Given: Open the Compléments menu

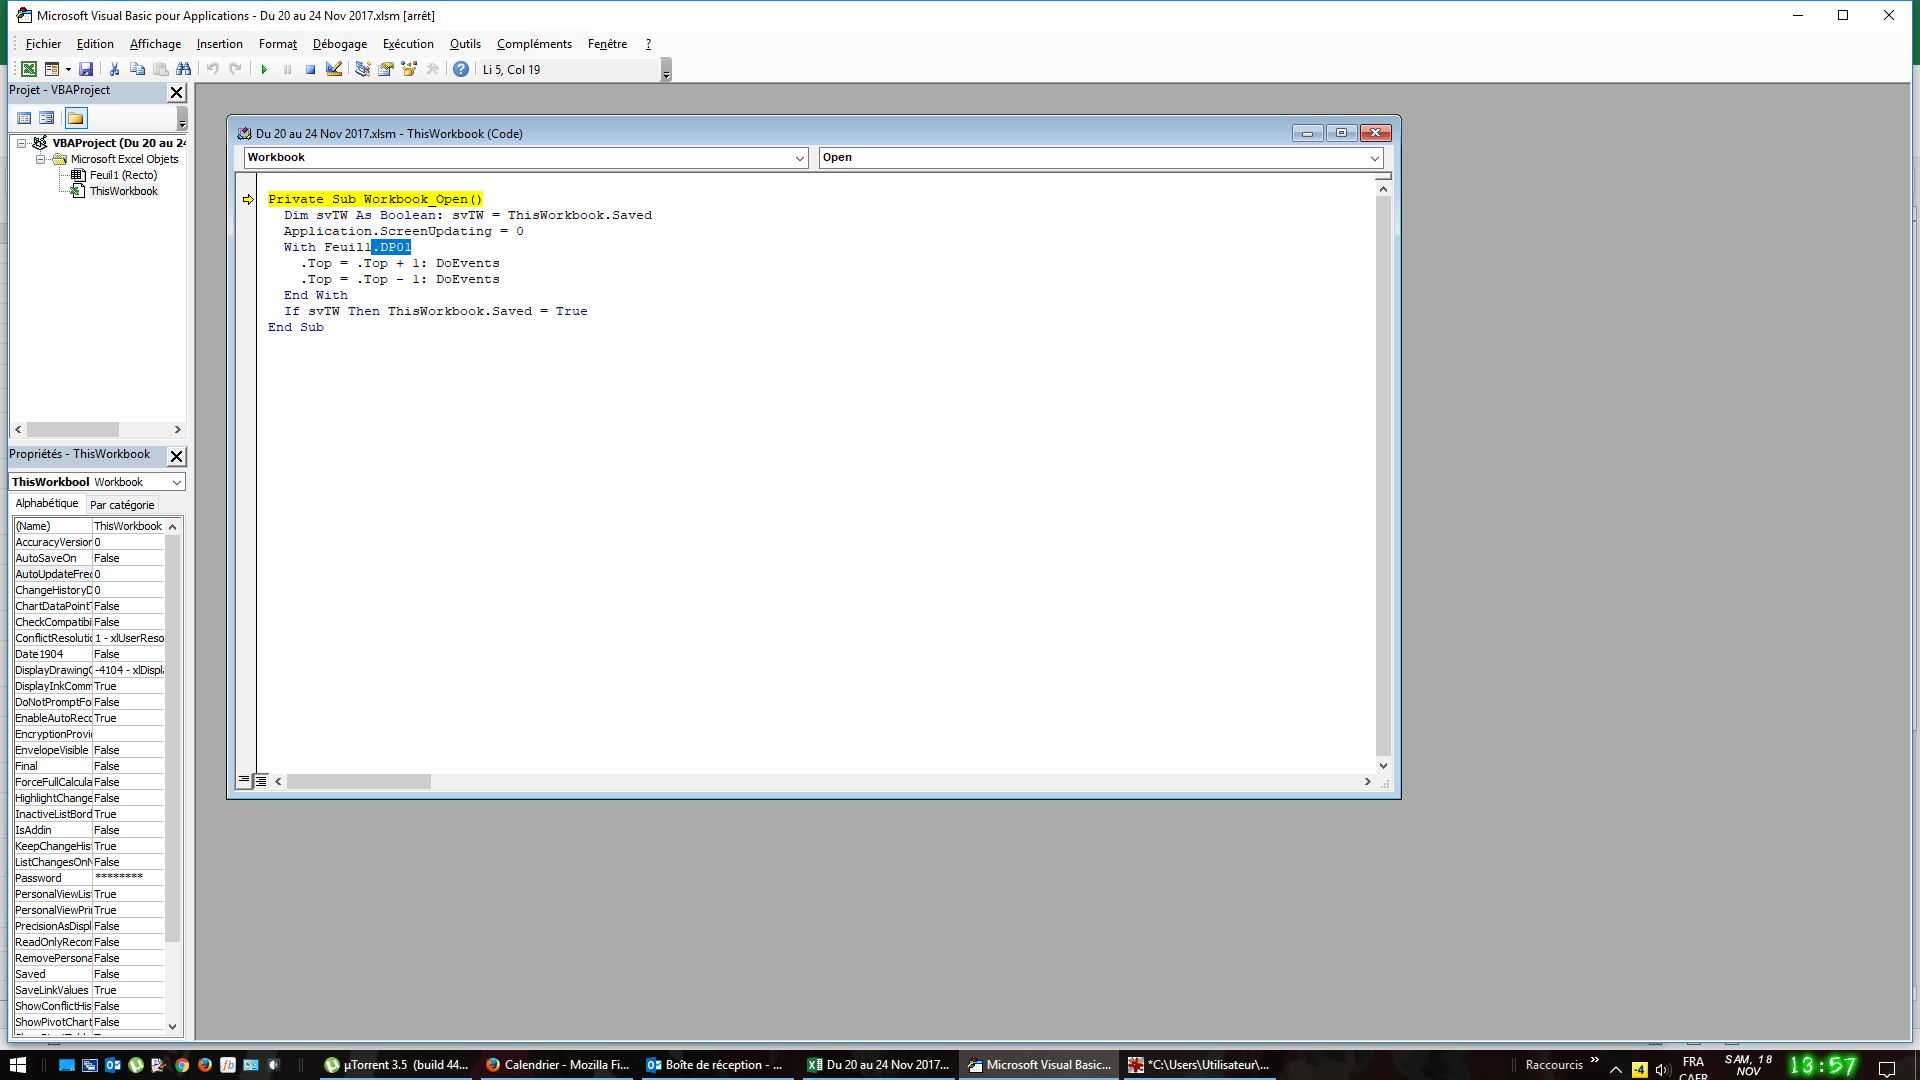Looking at the screenshot, I should [534, 44].
